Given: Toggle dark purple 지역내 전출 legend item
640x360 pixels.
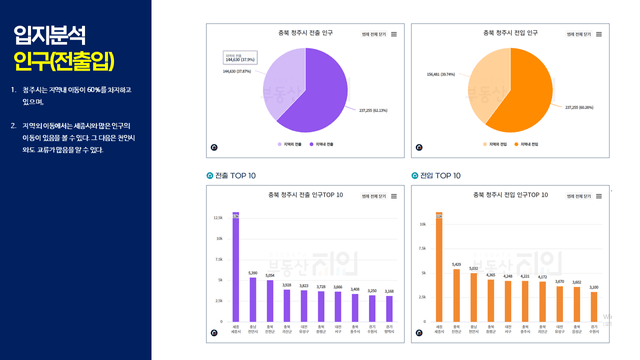Looking at the screenshot, I should 322,144.
